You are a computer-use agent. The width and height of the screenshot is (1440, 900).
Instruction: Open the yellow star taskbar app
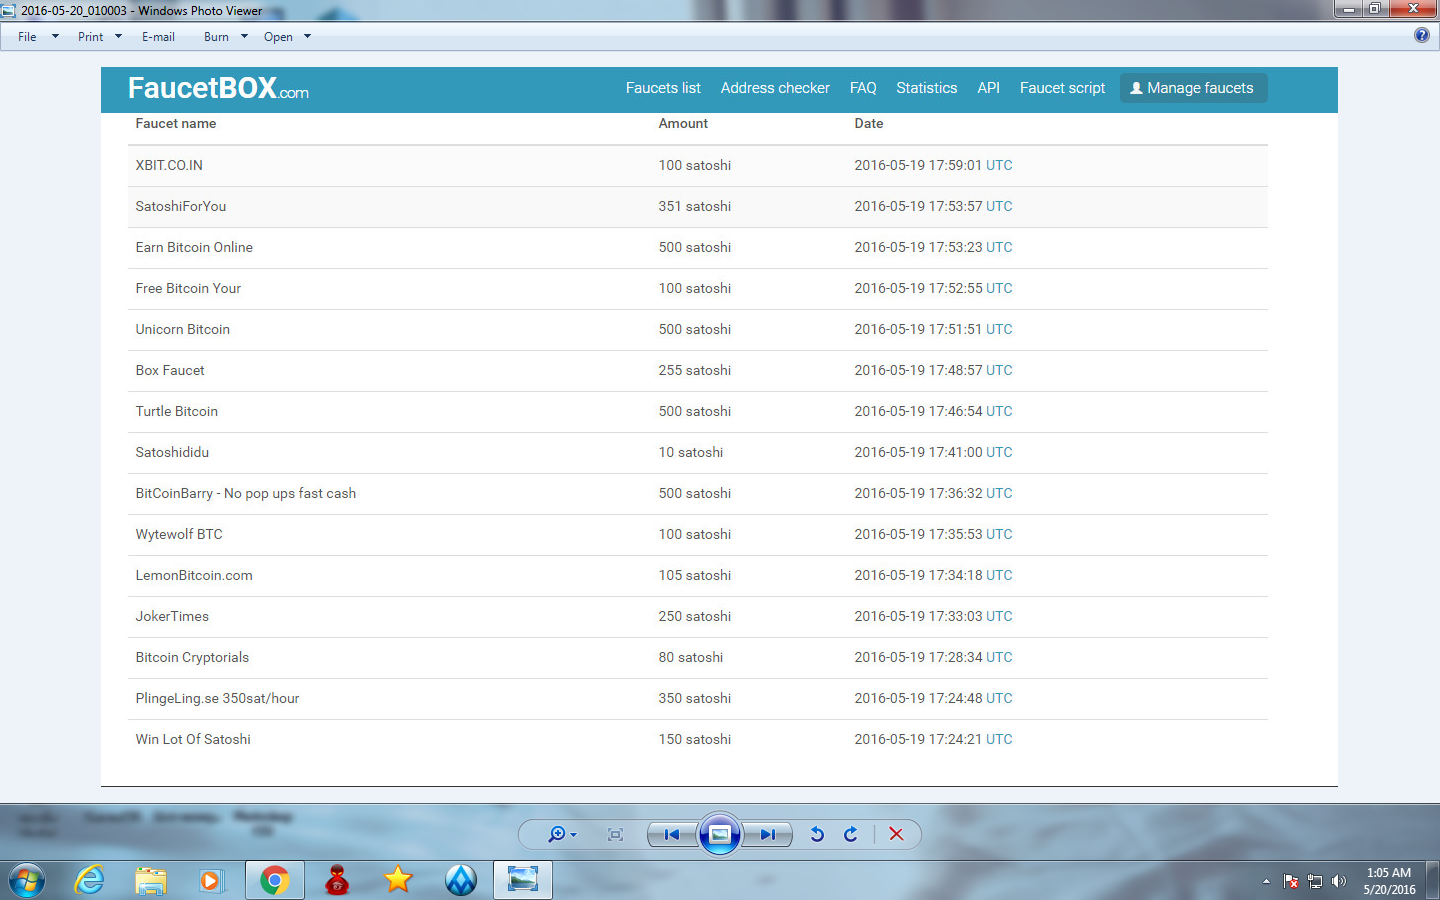coord(398,880)
